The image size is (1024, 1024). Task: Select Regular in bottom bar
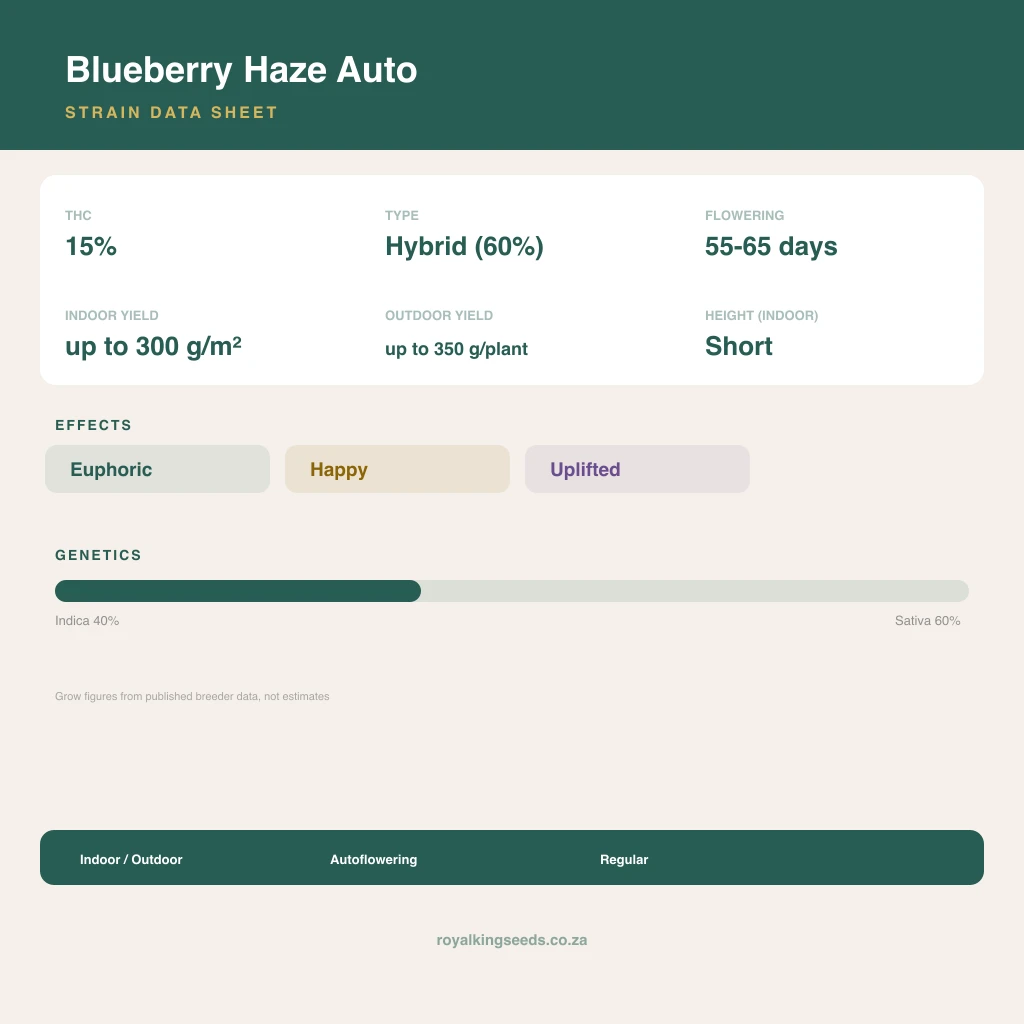coord(624,859)
